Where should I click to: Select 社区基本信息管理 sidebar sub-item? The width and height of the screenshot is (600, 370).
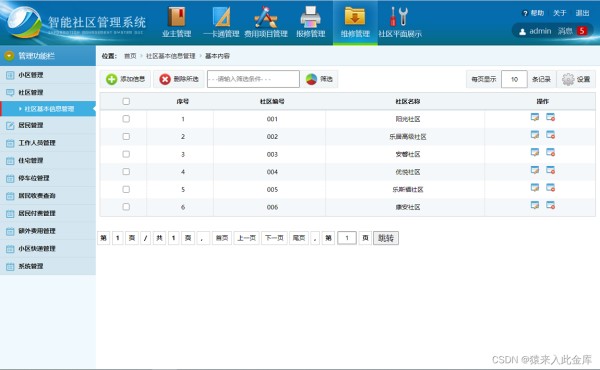[x=48, y=109]
